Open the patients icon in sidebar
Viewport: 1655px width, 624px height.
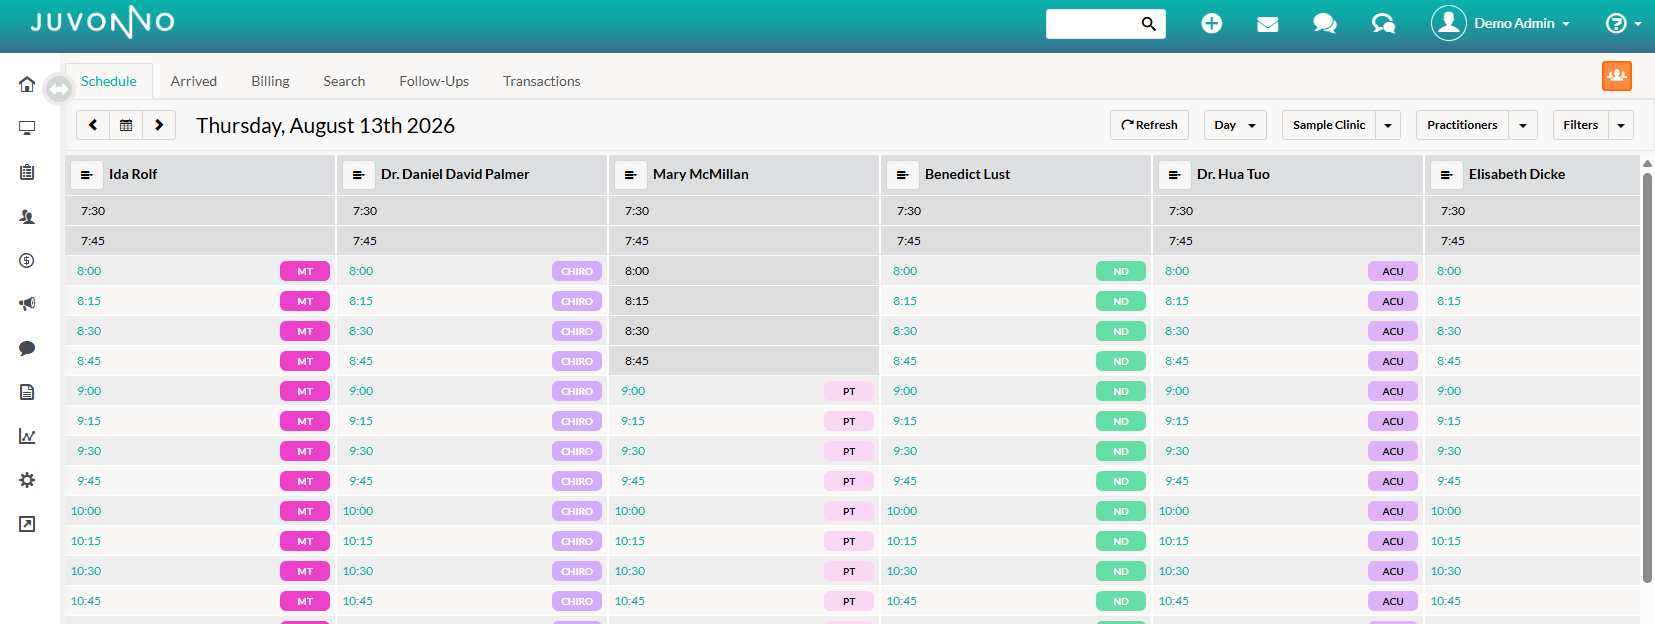tap(27, 216)
